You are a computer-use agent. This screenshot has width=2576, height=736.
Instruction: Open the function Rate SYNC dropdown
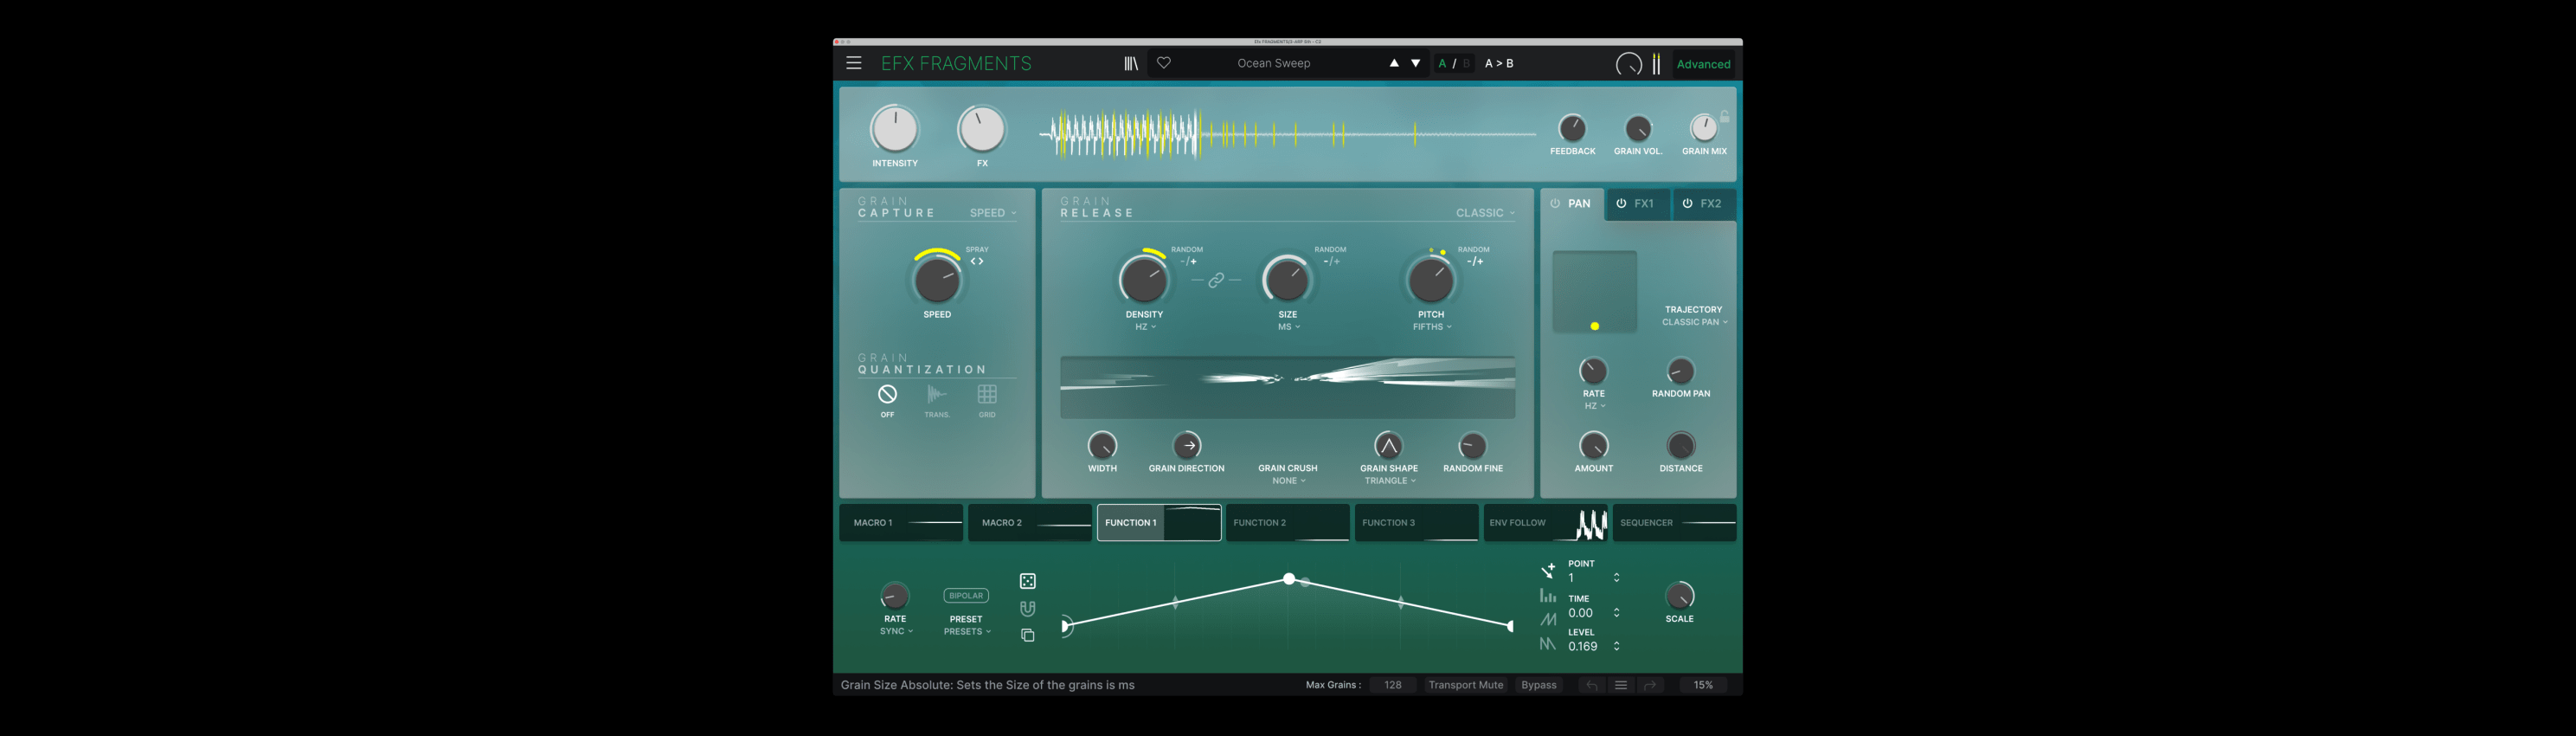[895, 632]
